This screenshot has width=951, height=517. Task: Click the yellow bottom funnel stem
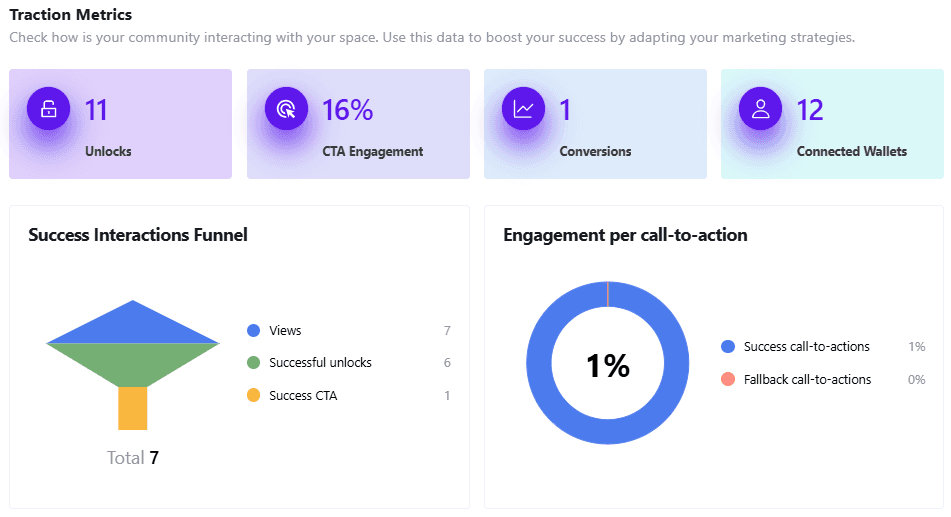tap(133, 408)
